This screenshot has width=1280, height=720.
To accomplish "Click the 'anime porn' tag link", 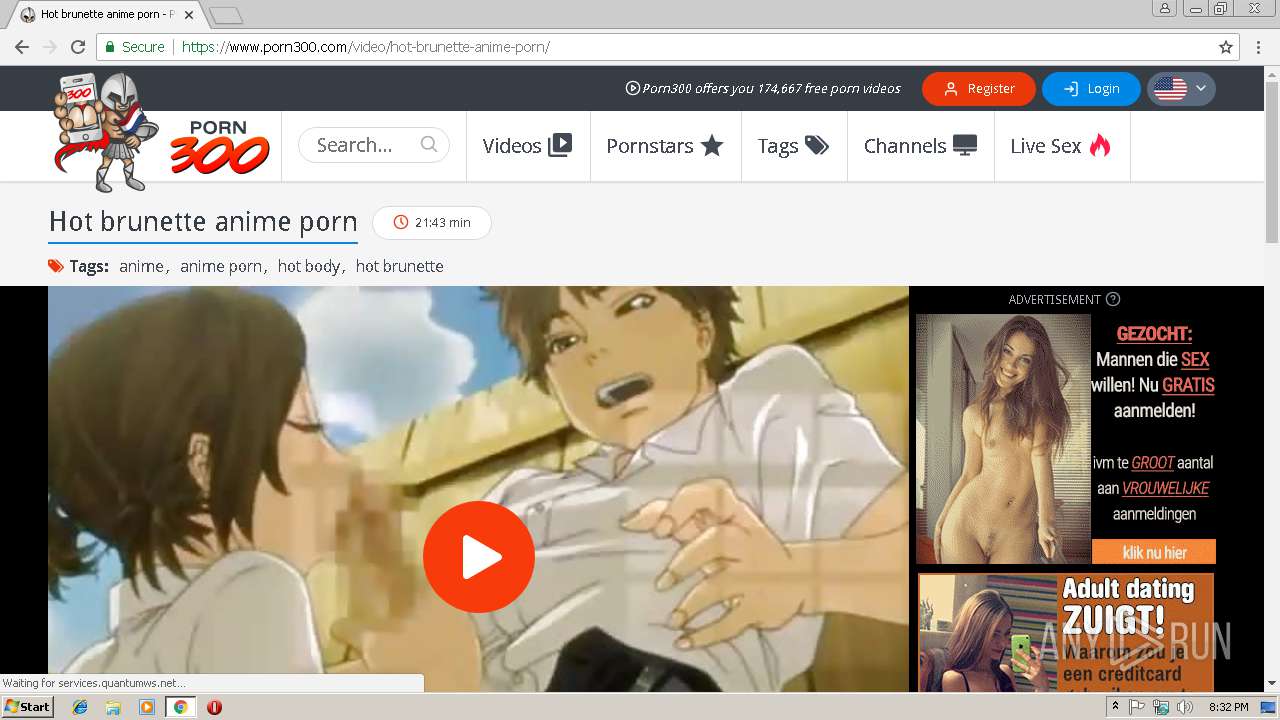I will [x=221, y=266].
